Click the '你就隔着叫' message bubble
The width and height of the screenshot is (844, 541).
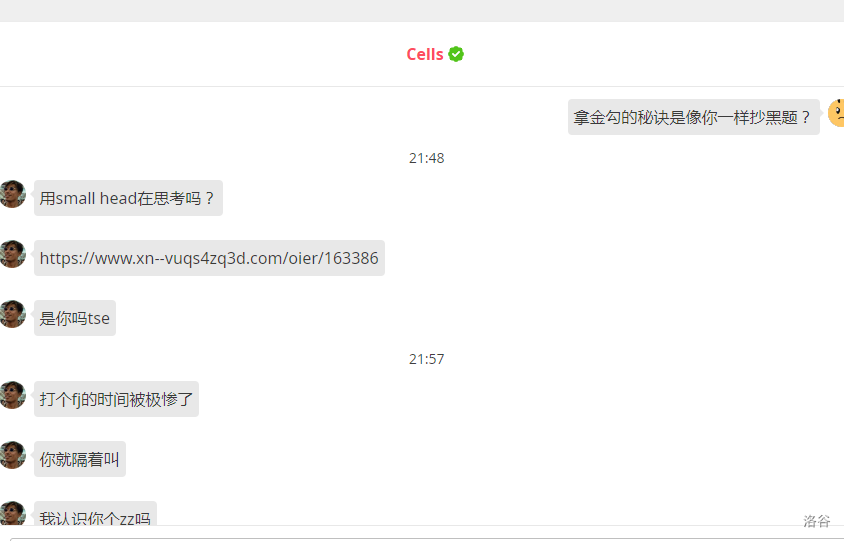coord(80,459)
